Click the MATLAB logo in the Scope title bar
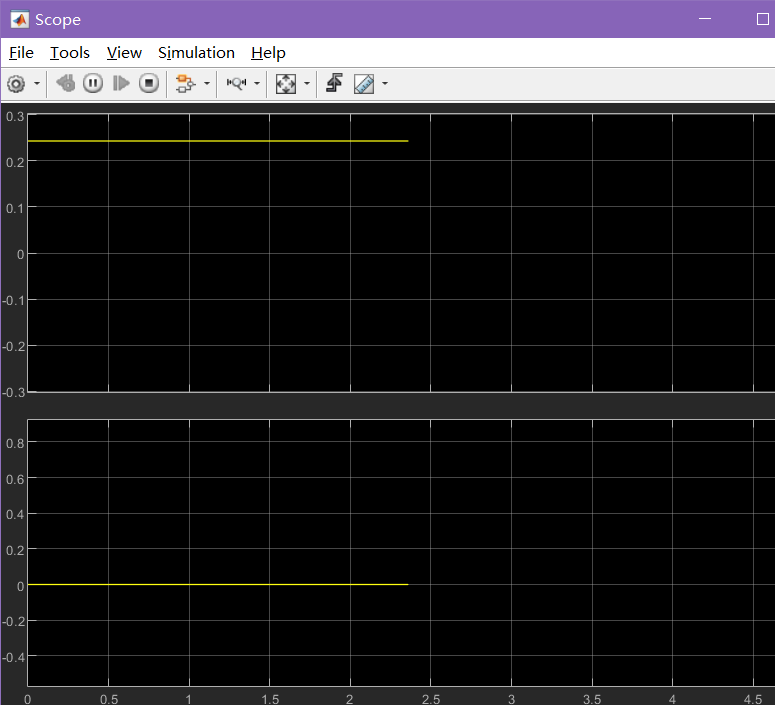This screenshot has height=705, width=775. pos(20,19)
